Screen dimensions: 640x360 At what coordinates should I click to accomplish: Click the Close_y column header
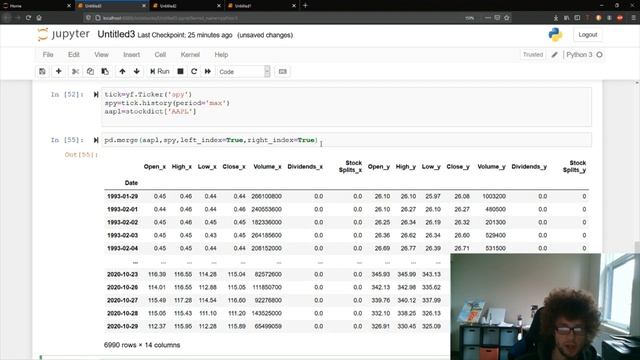pos(458,167)
